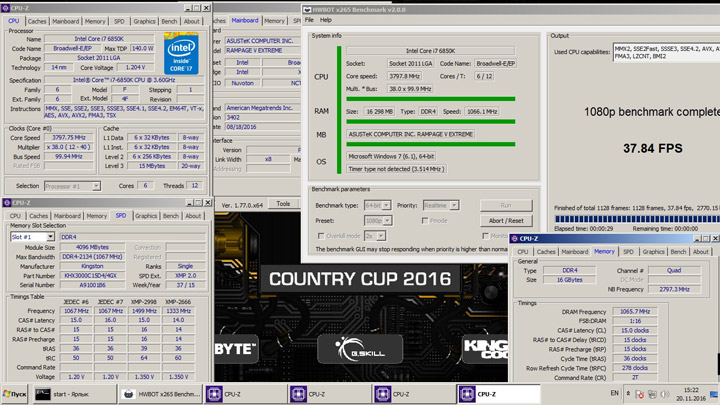Click the Run button in HWBOT
Viewport: 720px width, 405px height.
tap(506, 205)
